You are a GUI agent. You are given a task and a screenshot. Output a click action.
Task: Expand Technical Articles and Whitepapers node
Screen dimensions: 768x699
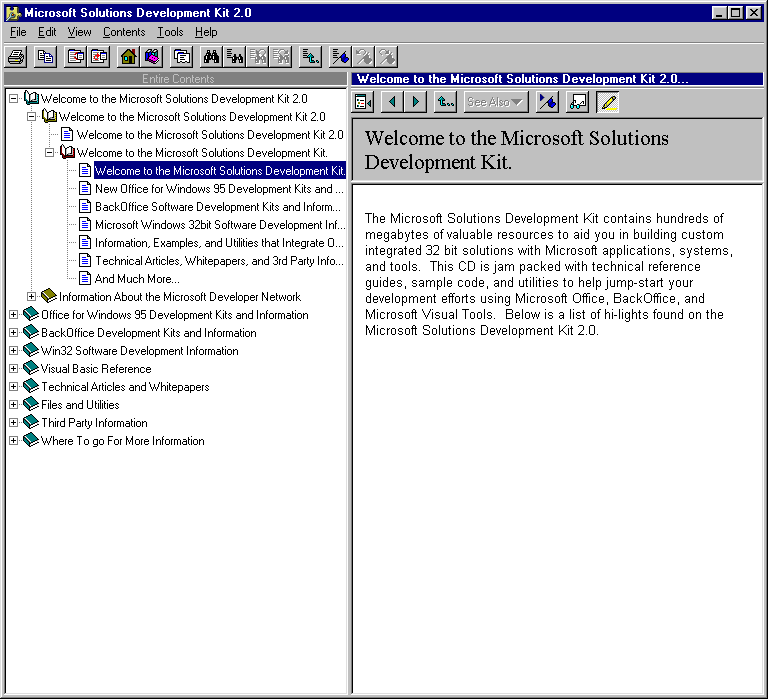point(14,386)
